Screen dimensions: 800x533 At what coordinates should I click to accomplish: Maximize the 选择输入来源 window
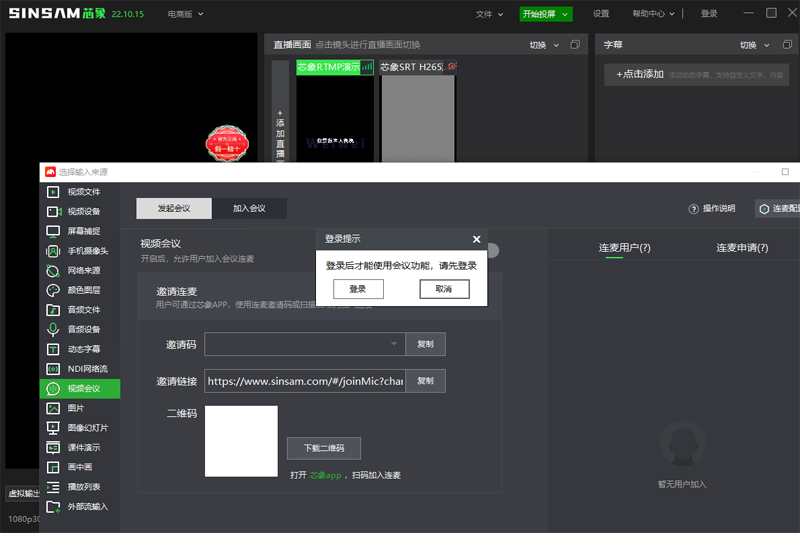[785, 172]
